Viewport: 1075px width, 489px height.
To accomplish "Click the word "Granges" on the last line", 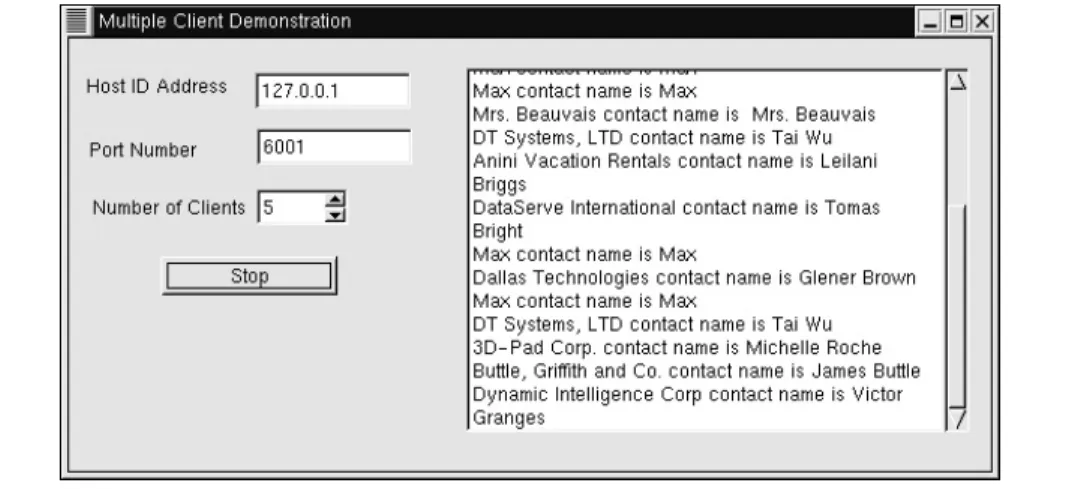I will (x=509, y=418).
